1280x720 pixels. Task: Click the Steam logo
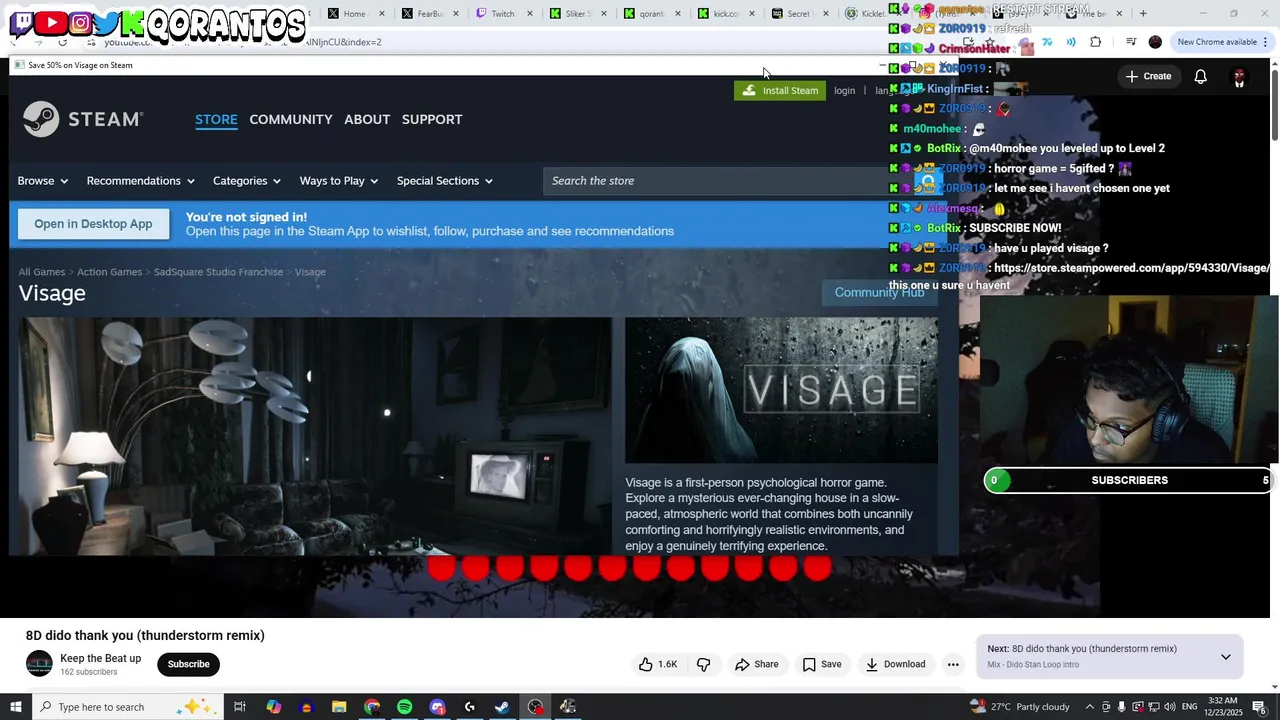[x=83, y=119]
